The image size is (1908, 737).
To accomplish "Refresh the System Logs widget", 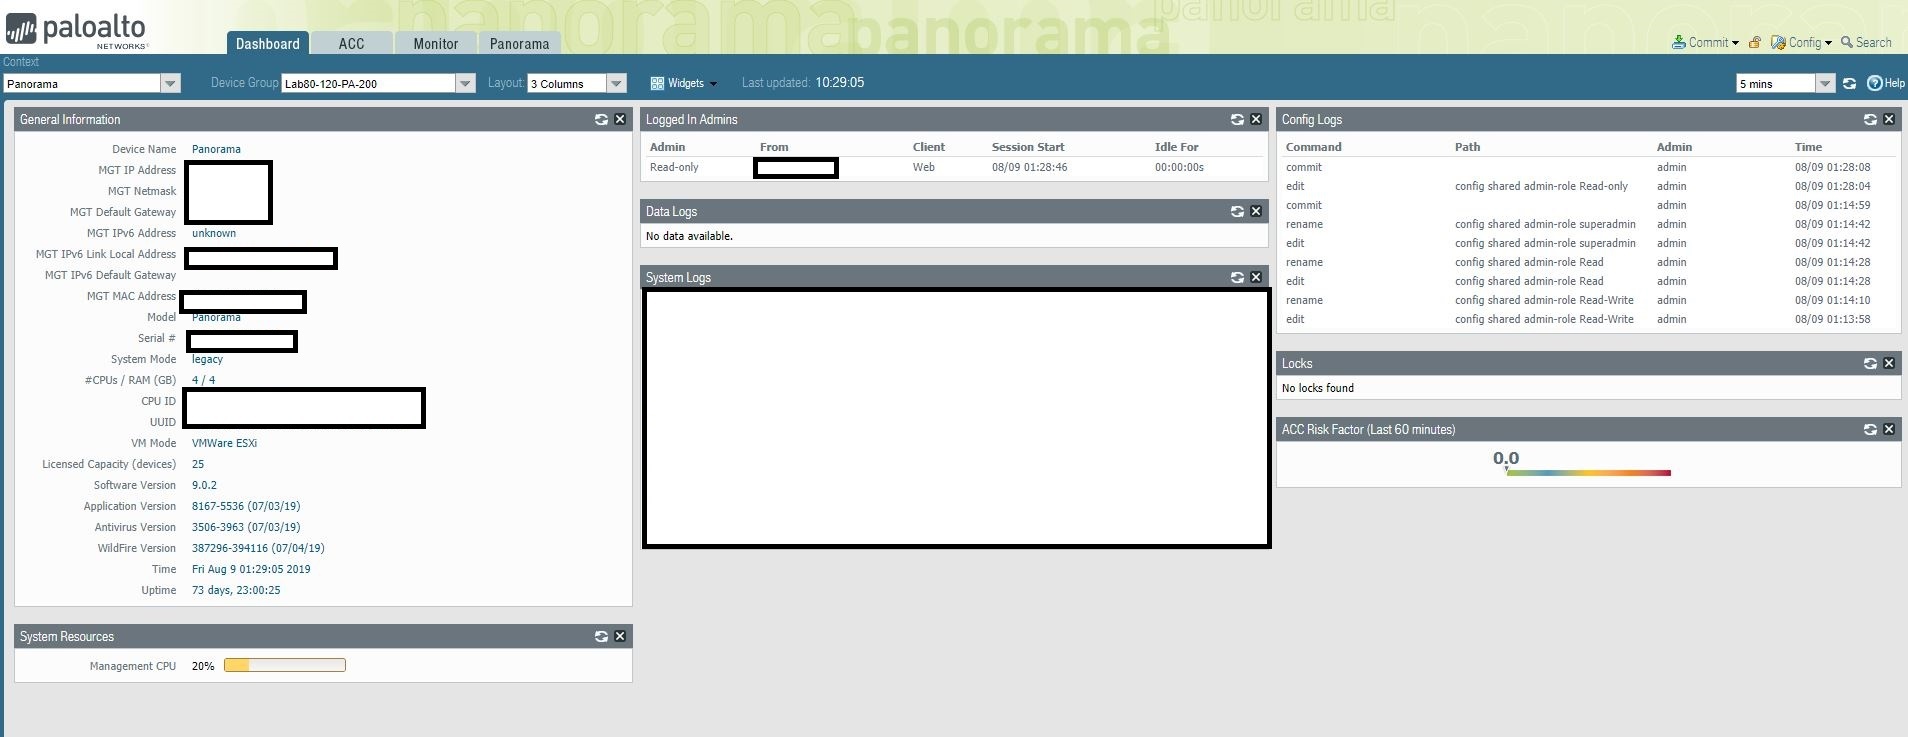I will (1237, 277).
